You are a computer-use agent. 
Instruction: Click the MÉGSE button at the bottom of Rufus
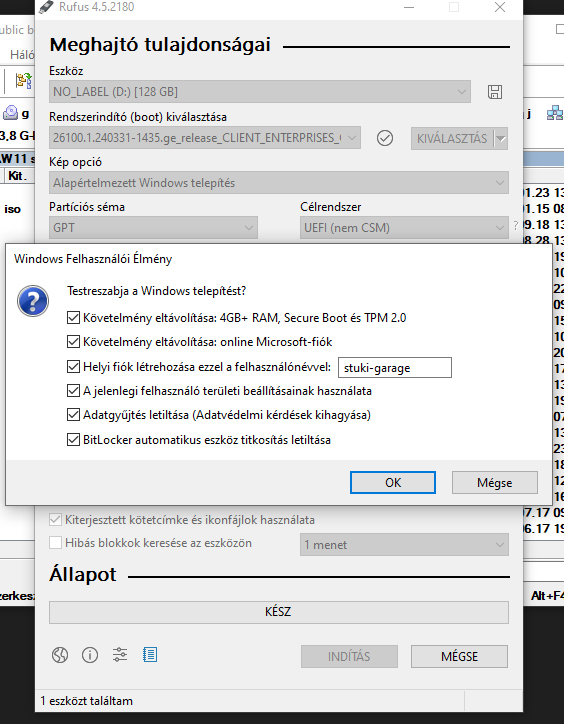coord(459,656)
